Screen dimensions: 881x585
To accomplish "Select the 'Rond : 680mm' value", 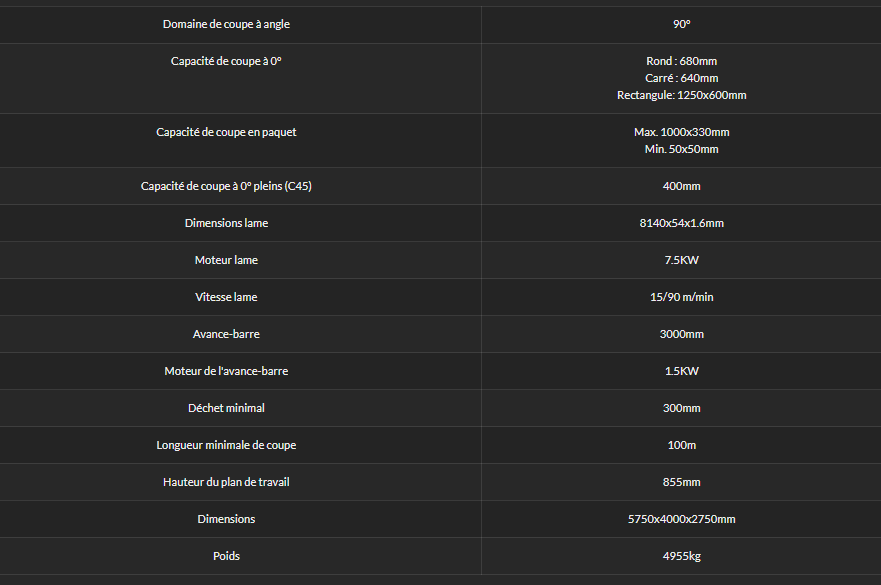I will click(x=681, y=61).
